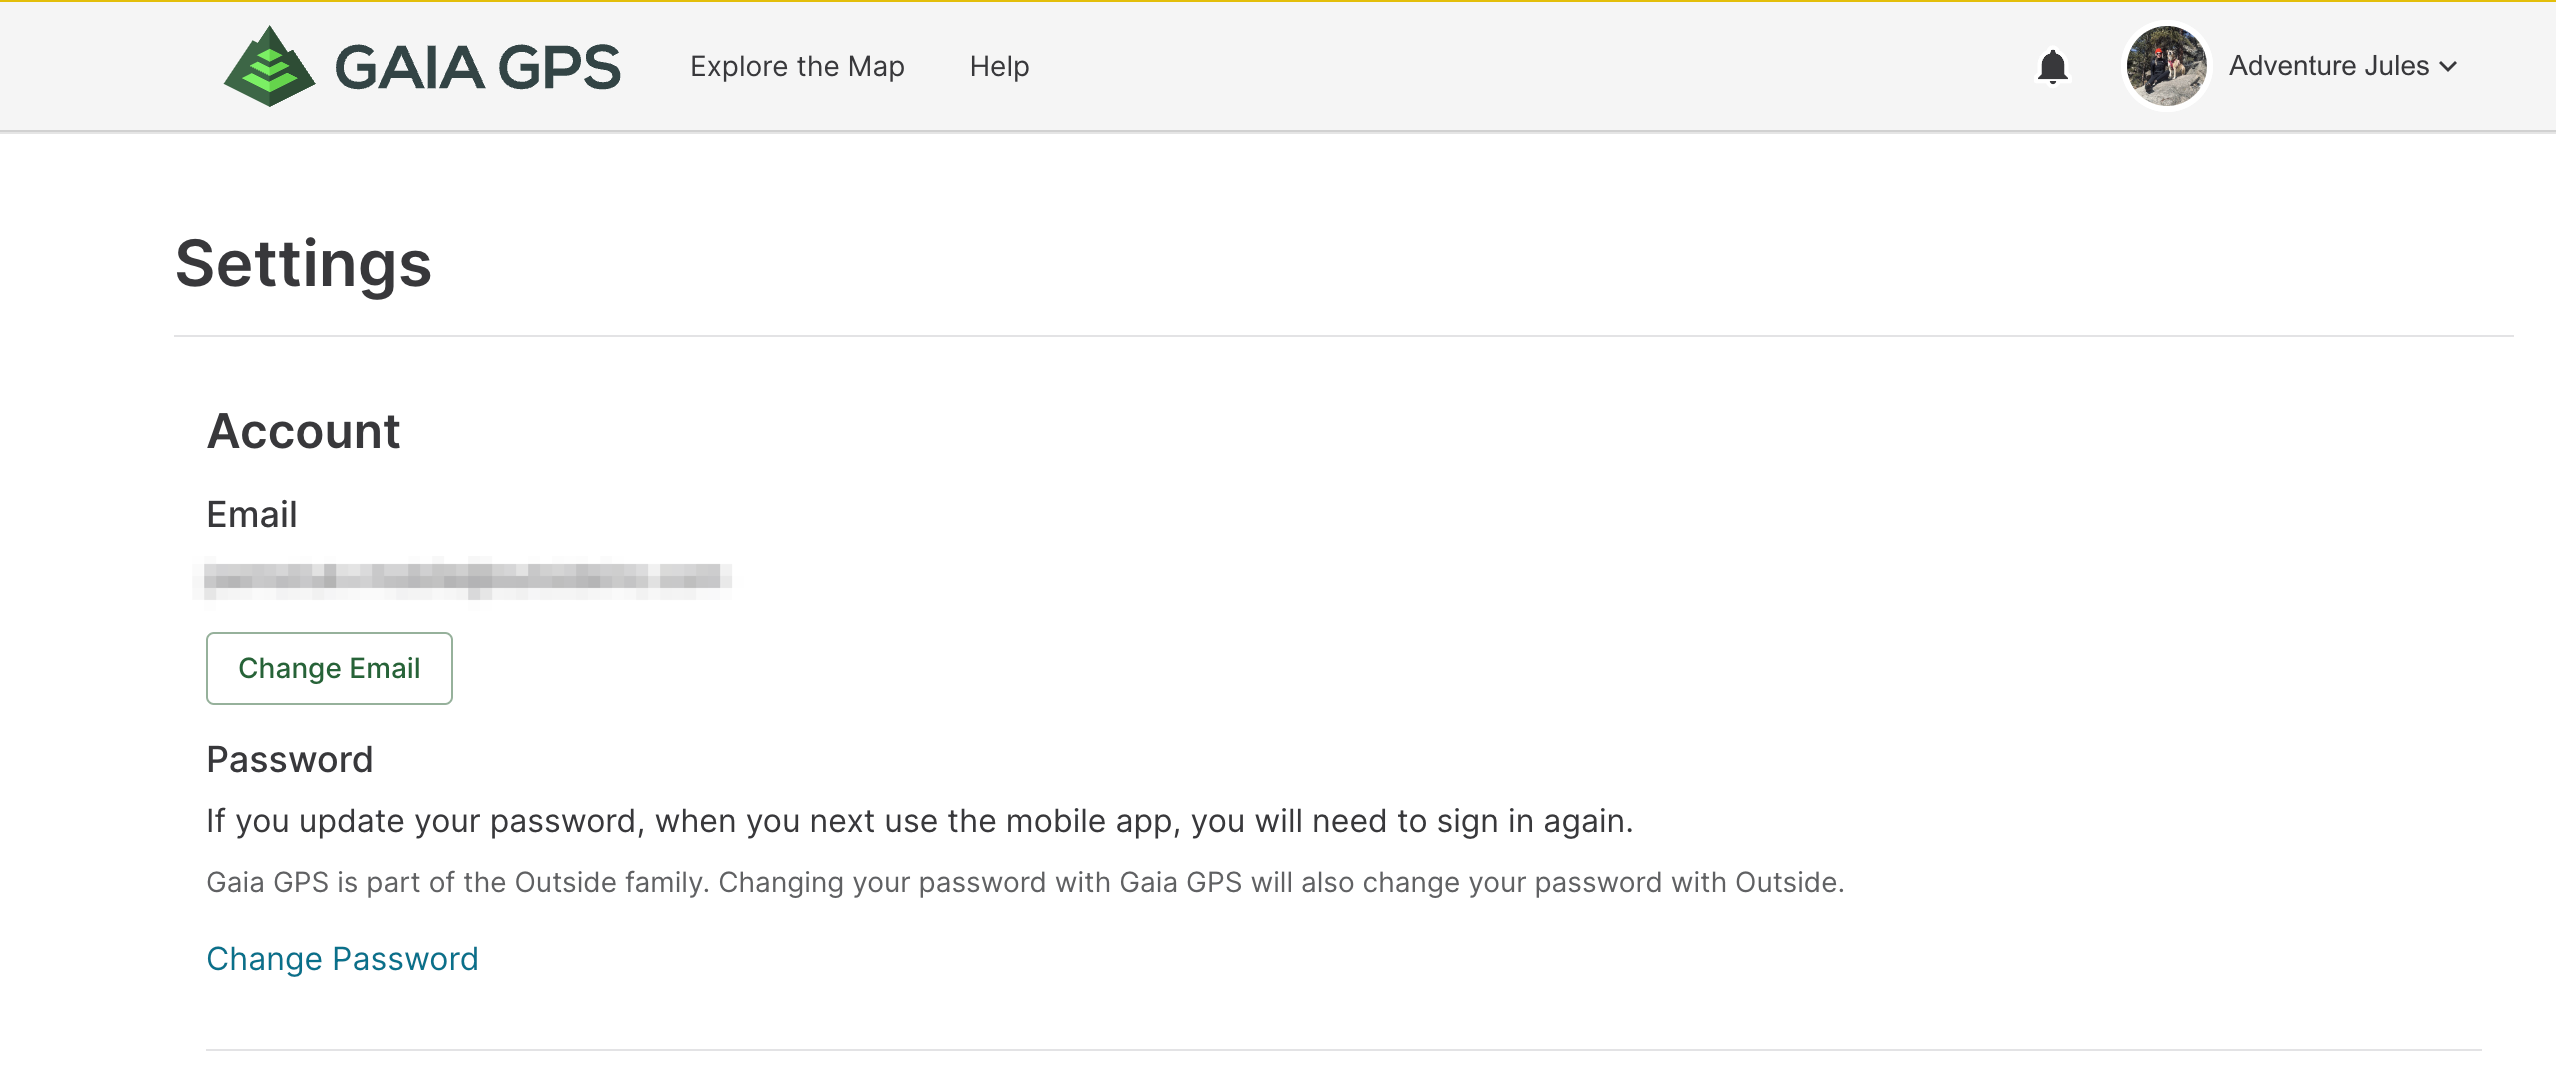2556x1068 pixels.
Task: Click the mobile app sign-in notice text
Action: tap(919, 821)
